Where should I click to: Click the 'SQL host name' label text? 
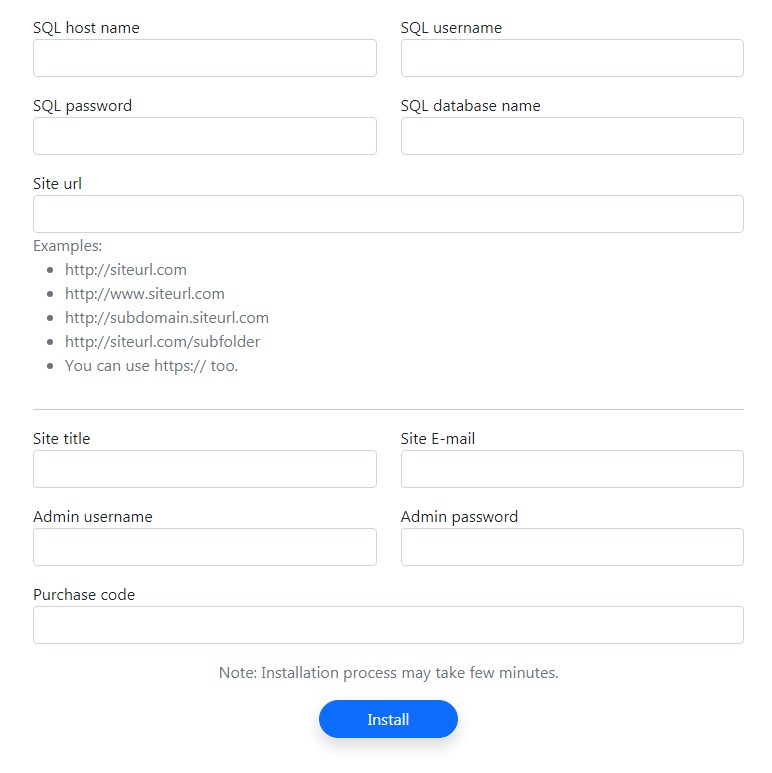(86, 28)
